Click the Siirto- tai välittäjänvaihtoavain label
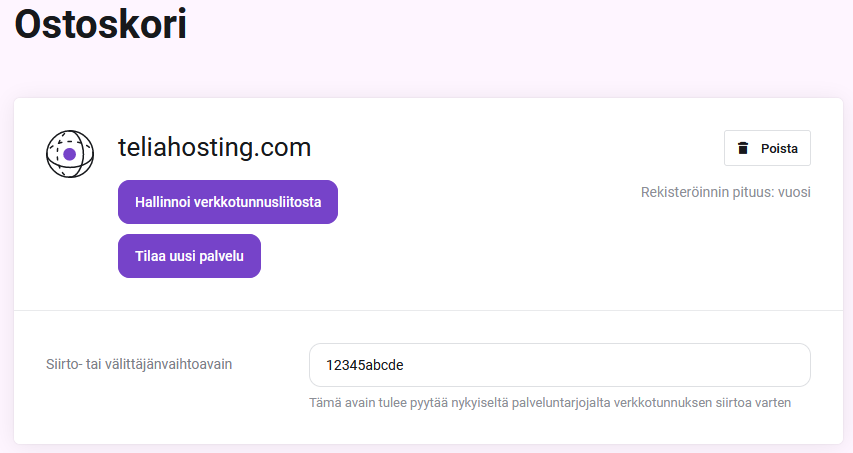This screenshot has height=453, width=853. pyautogui.click(x=139, y=364)
